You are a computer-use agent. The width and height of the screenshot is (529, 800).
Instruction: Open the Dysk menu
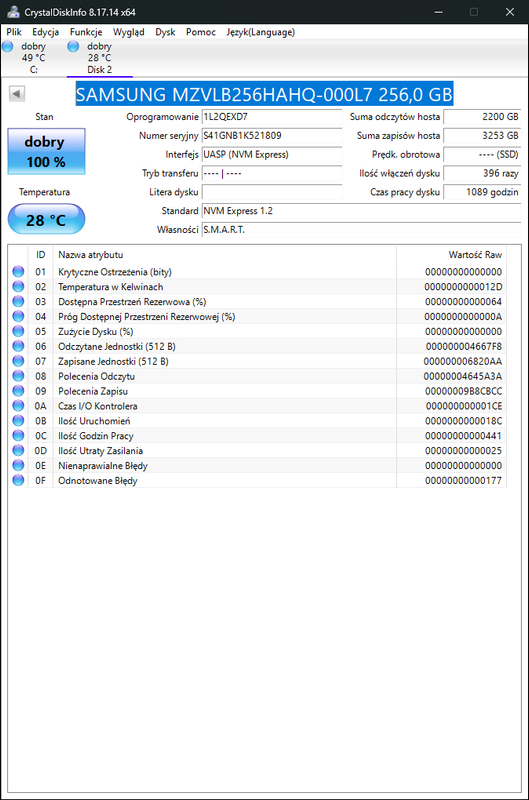165,32
